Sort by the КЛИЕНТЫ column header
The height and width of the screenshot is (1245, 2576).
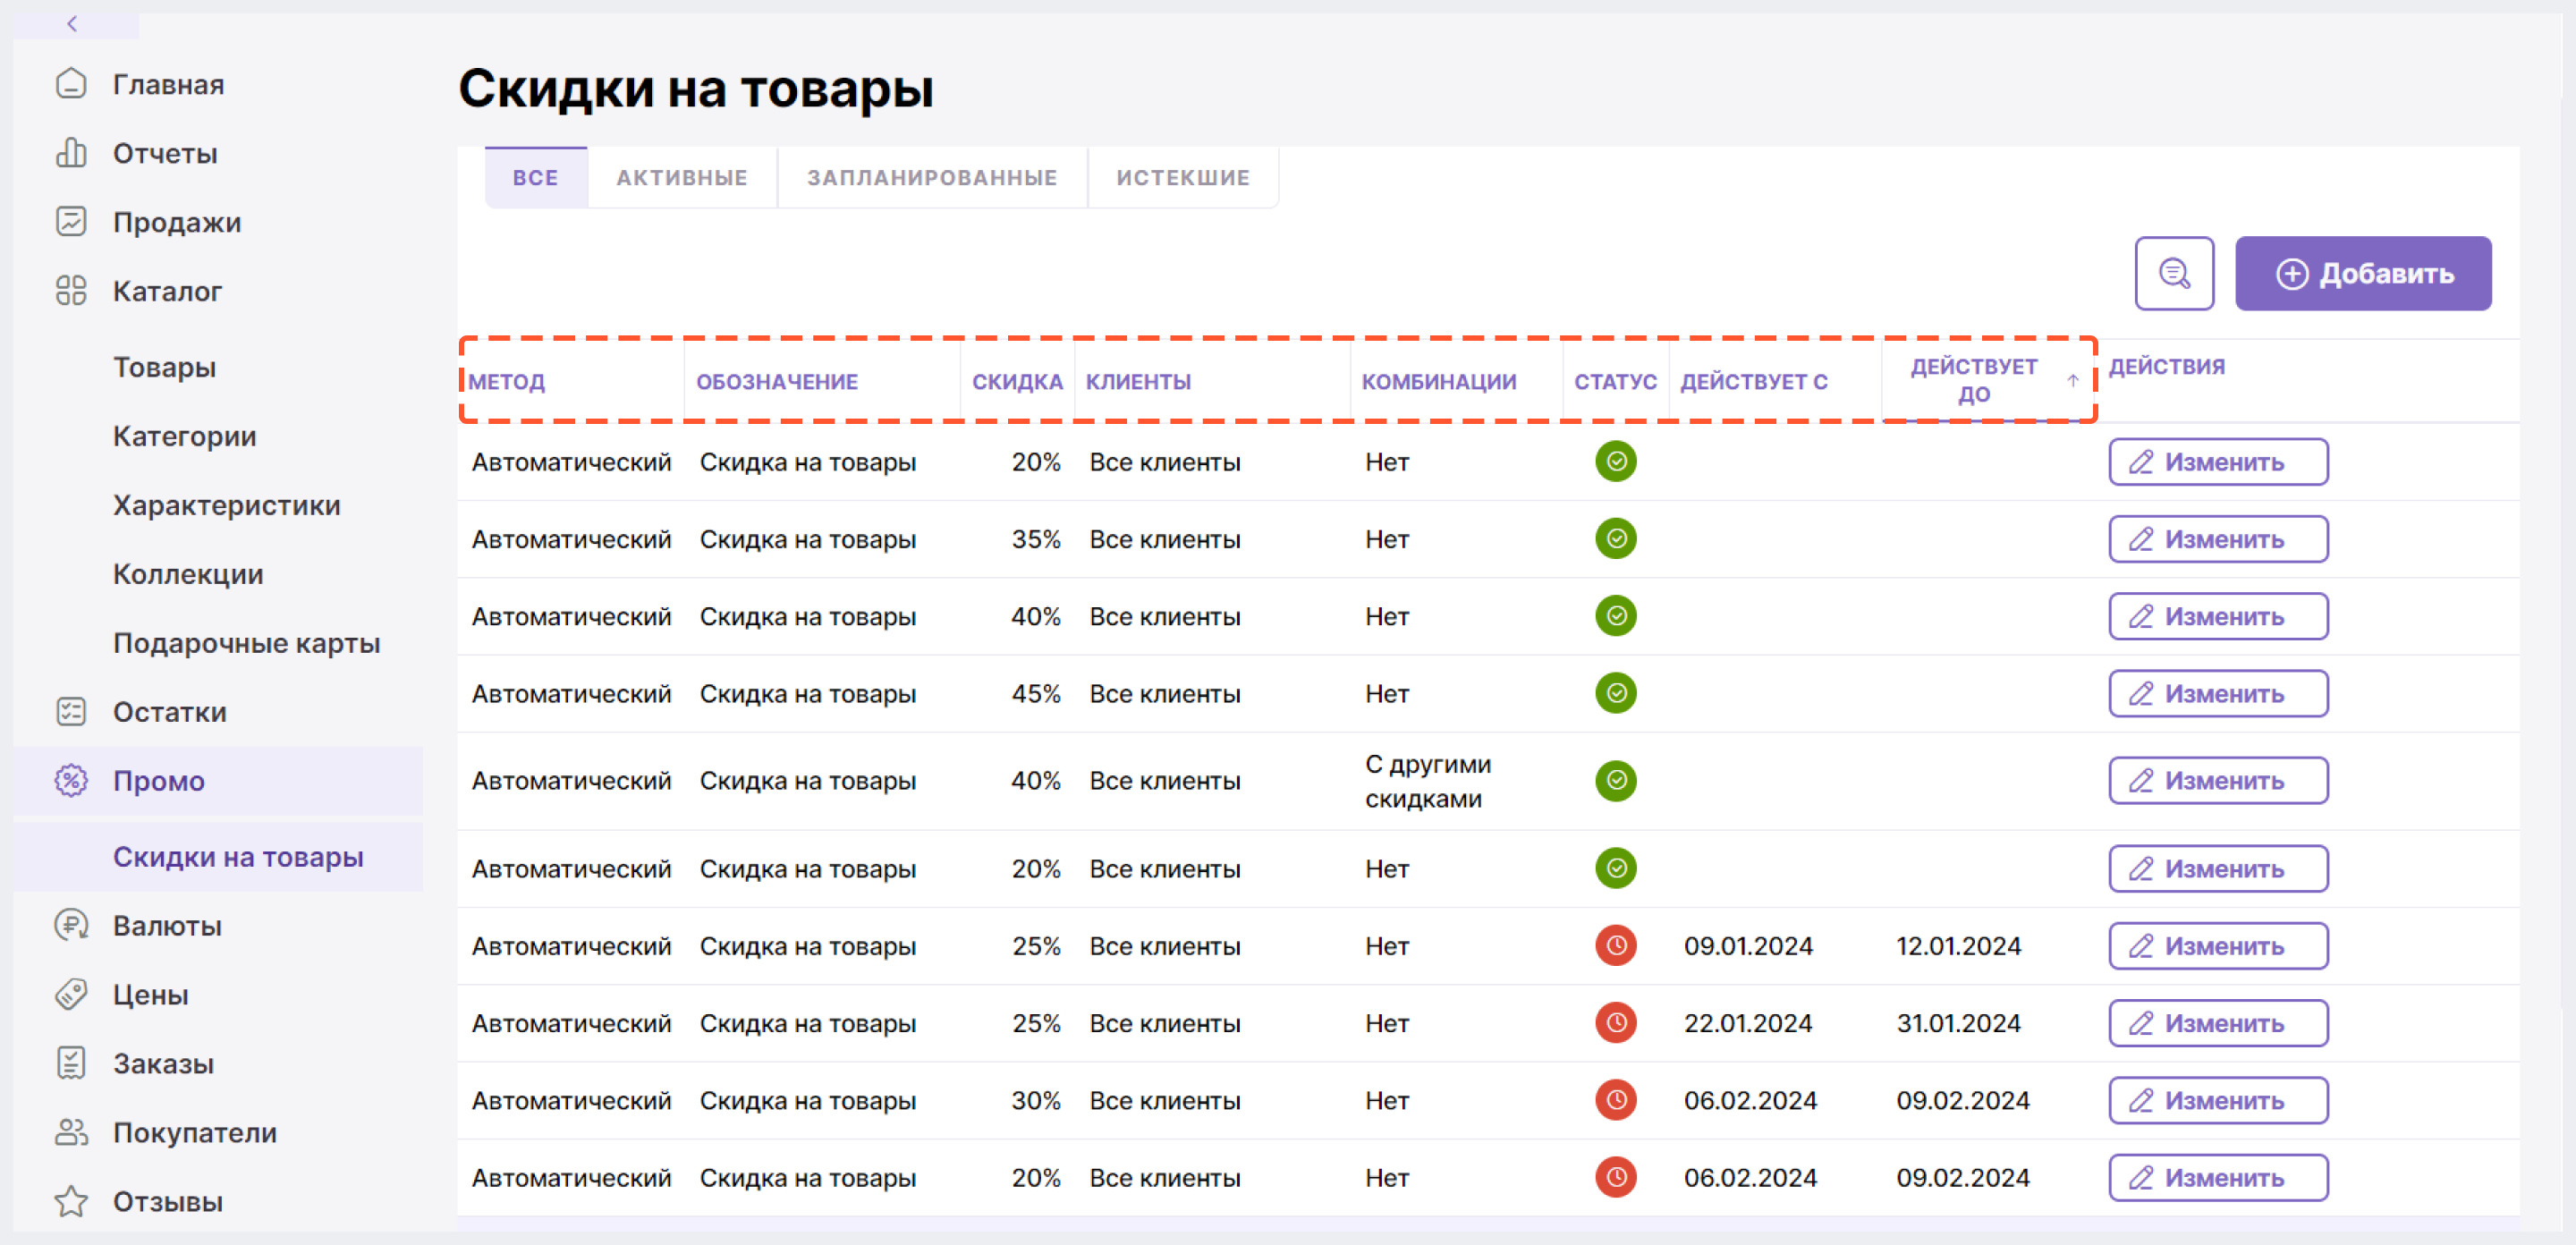point(1138,381)
